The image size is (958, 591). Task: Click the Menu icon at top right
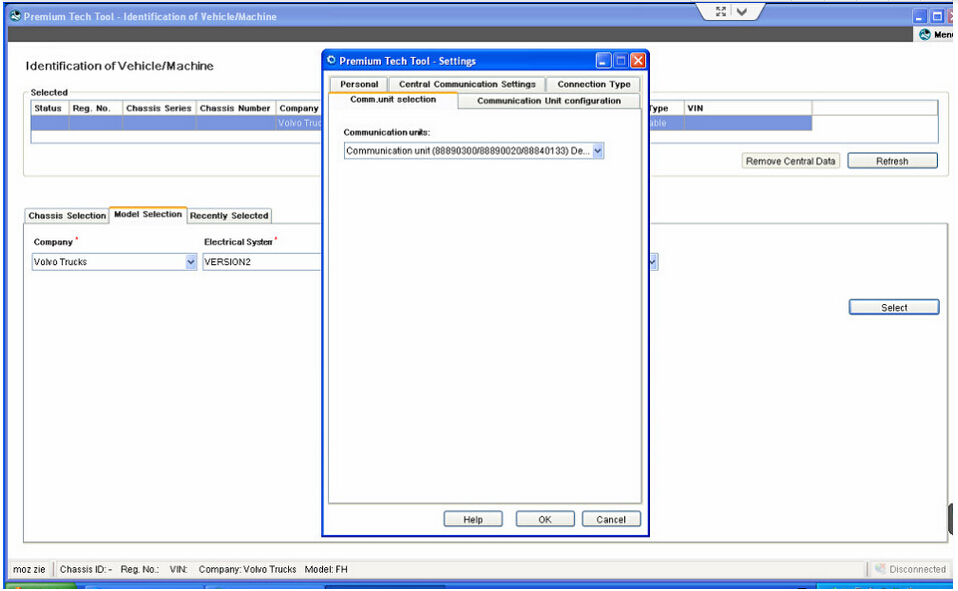point(925,35)
